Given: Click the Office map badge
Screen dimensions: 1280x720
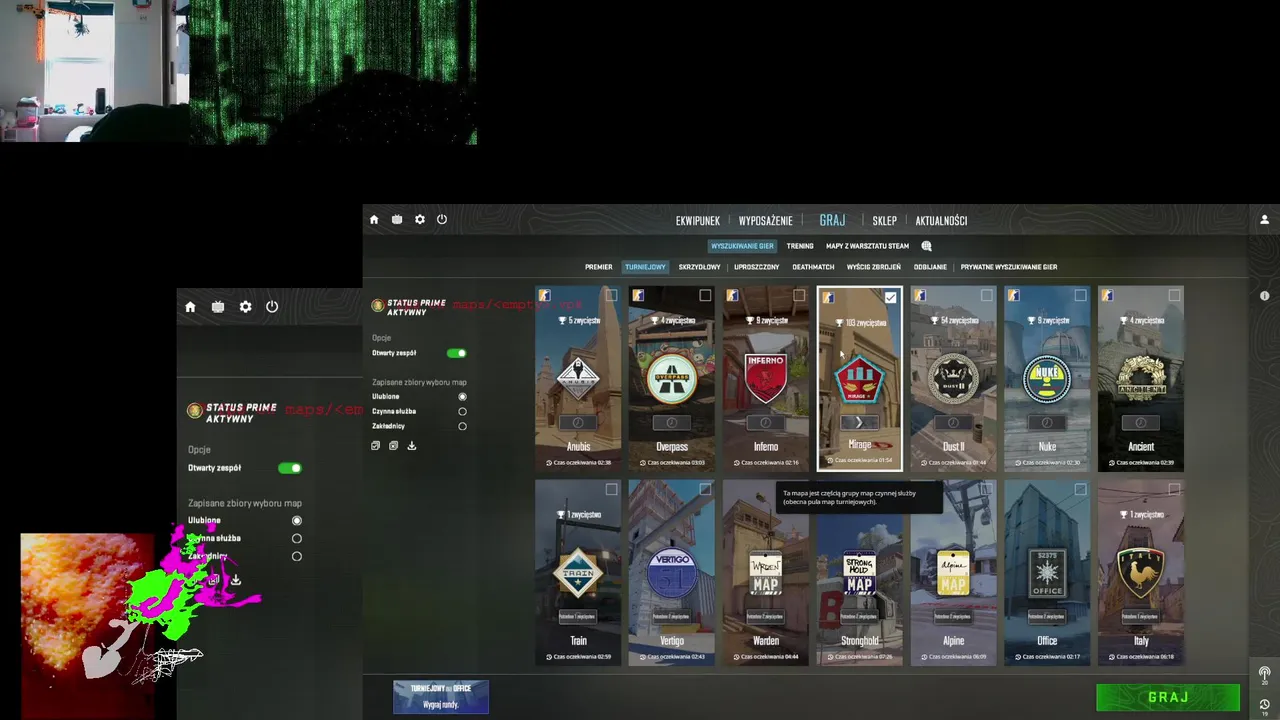Looking at the screenshot, I should coord(1047,575).
